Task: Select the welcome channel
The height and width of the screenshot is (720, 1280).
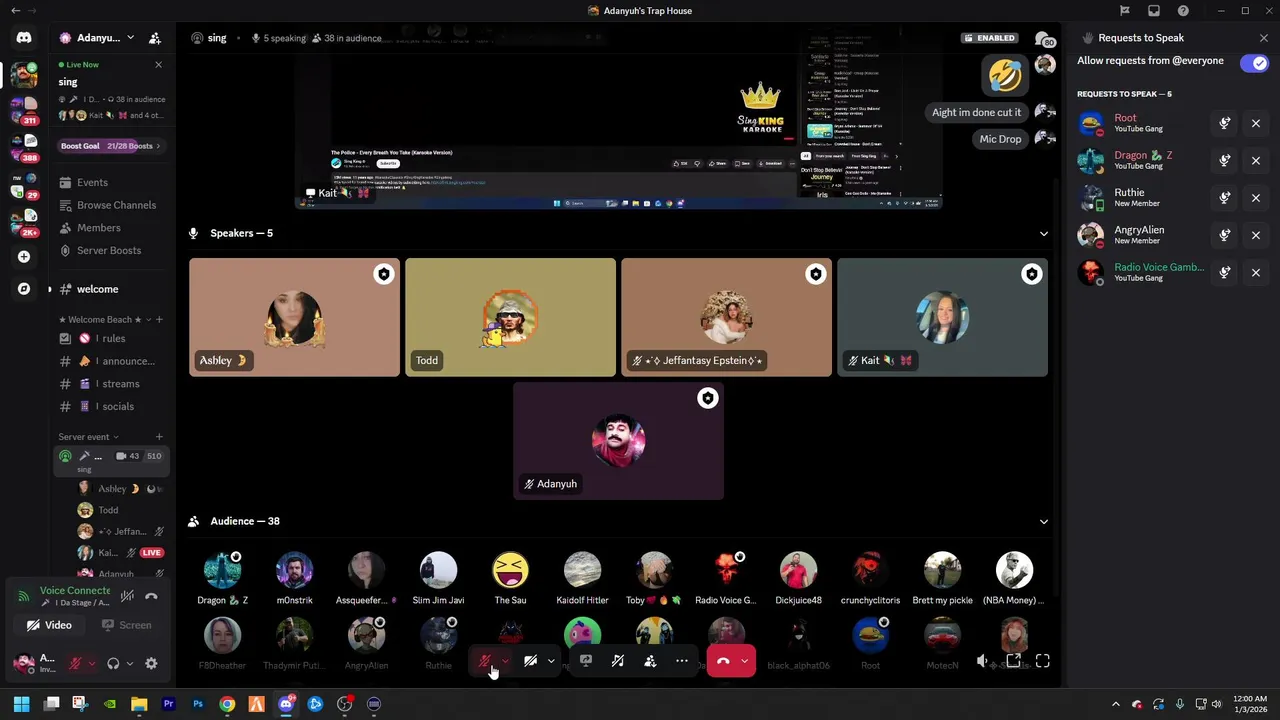Action: click(111, 289)
